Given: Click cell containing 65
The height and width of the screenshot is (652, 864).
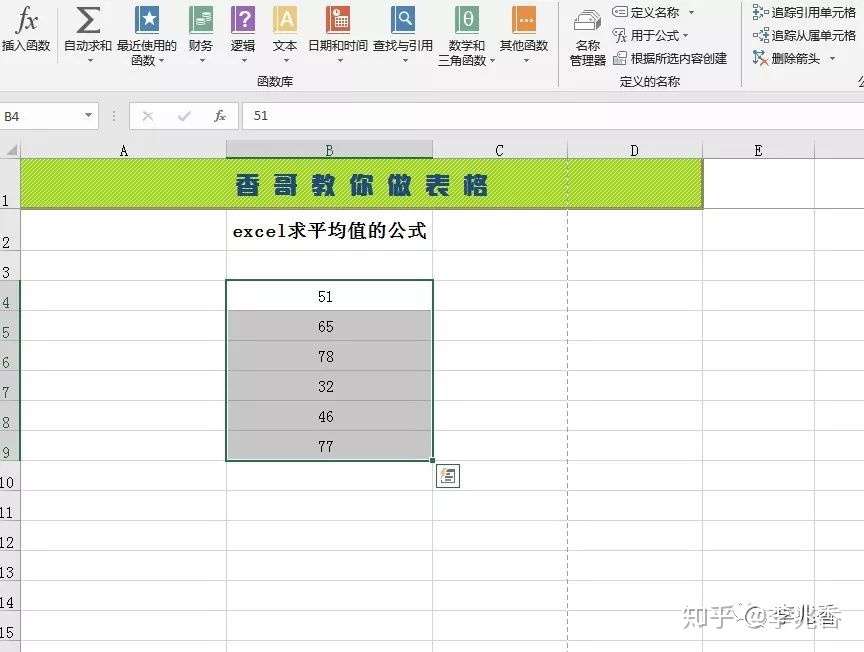Looking at the screenshot, I should 330,326.
